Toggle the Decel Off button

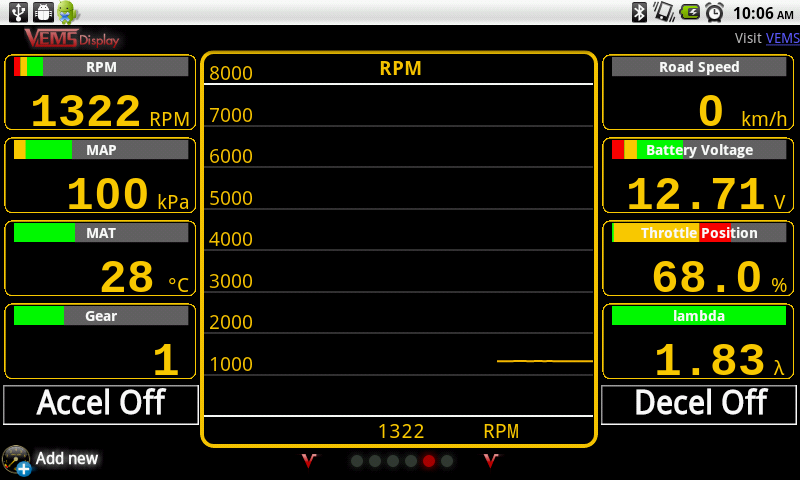[x=700, y=403]
